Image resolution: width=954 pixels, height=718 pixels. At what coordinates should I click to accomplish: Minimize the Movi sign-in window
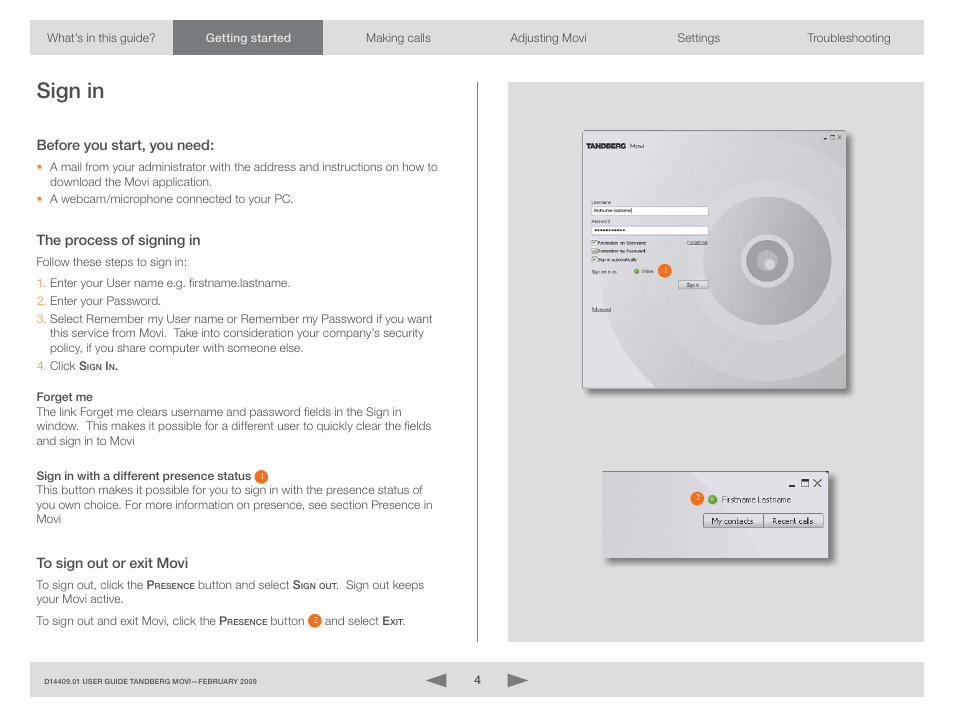click(825, 138)
